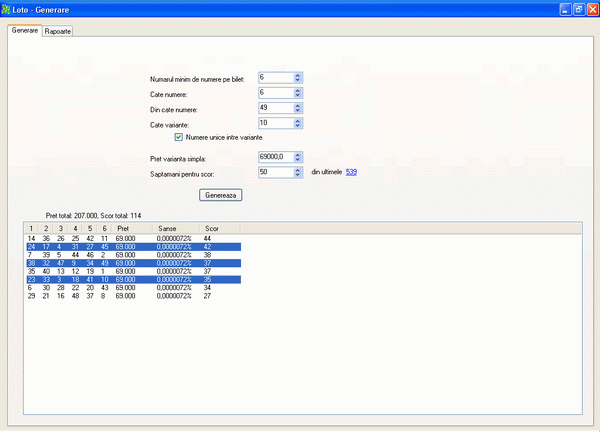600x432 pixels.
Task: Increment the 'Din cate numere' spinner
Action: (x=298, y=105)
